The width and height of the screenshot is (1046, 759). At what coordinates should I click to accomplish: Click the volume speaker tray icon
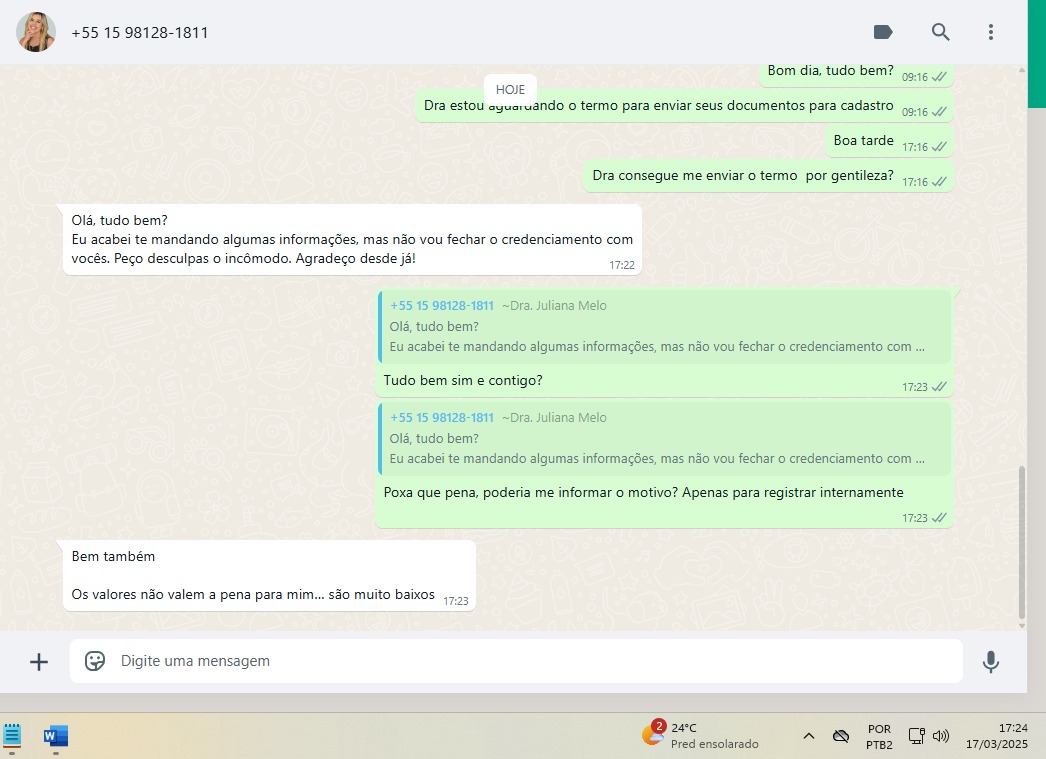pos(940,737)
